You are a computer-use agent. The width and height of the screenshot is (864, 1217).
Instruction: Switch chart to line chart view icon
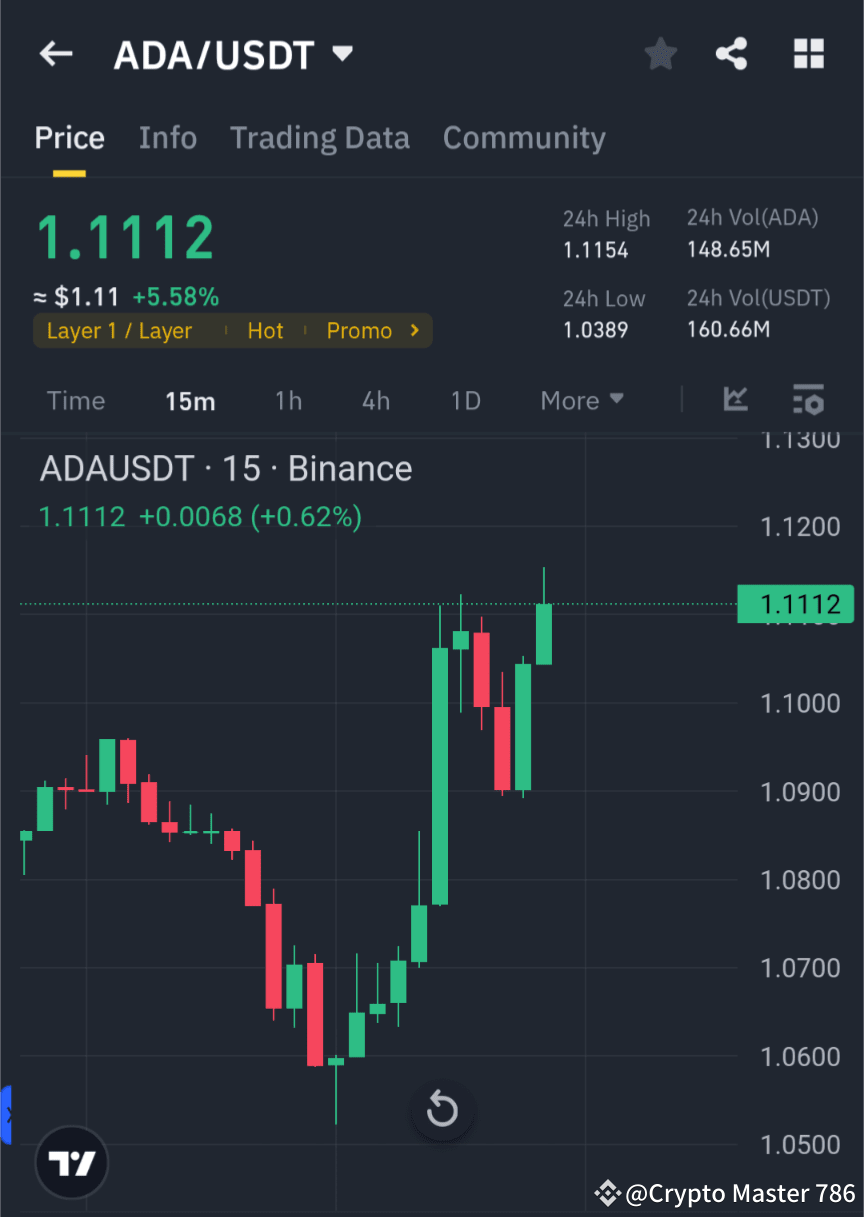pyautogui.click(x=736, y=400)
